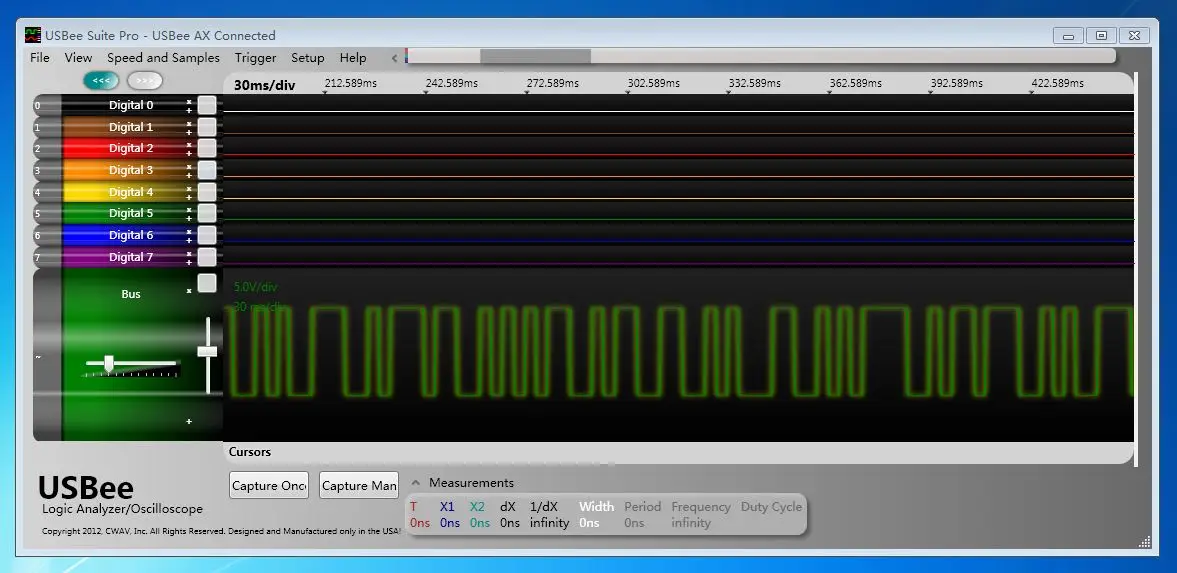The width and height of the screenshot is (1177, 573).
Task: Toggle the square trigger box for Digital 0
Action: [207, 105]
